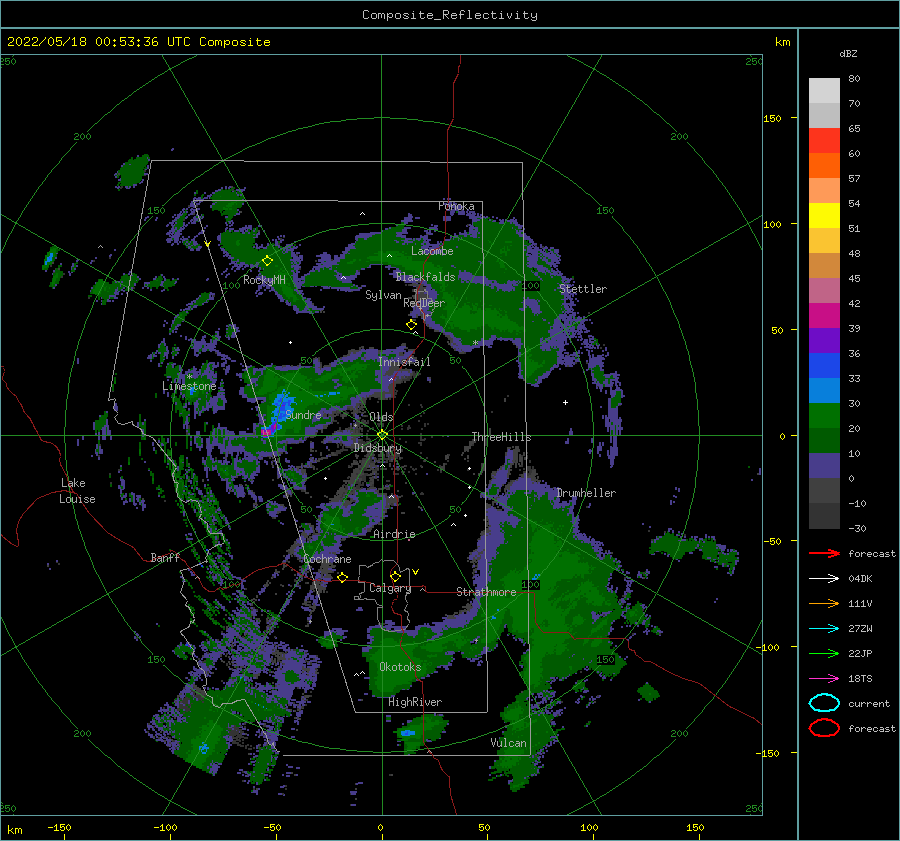Click the Sylvan label
This screenshot has height=841, width=900.
(383, 295)
